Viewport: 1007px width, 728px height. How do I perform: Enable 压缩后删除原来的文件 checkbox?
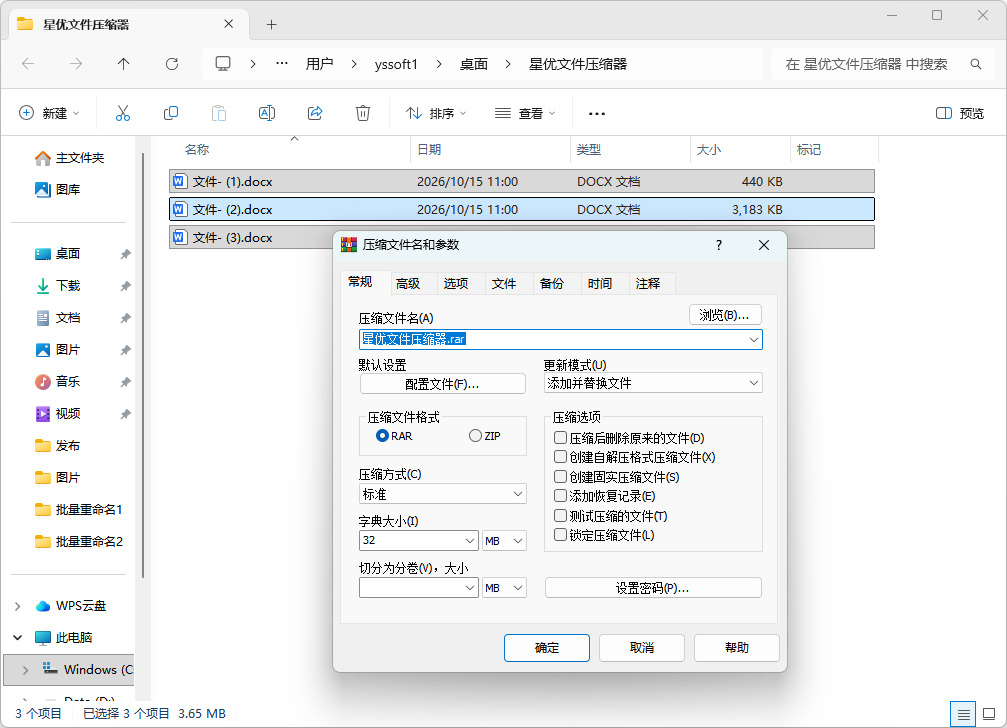pyautogui.click(x=560, y=438)
